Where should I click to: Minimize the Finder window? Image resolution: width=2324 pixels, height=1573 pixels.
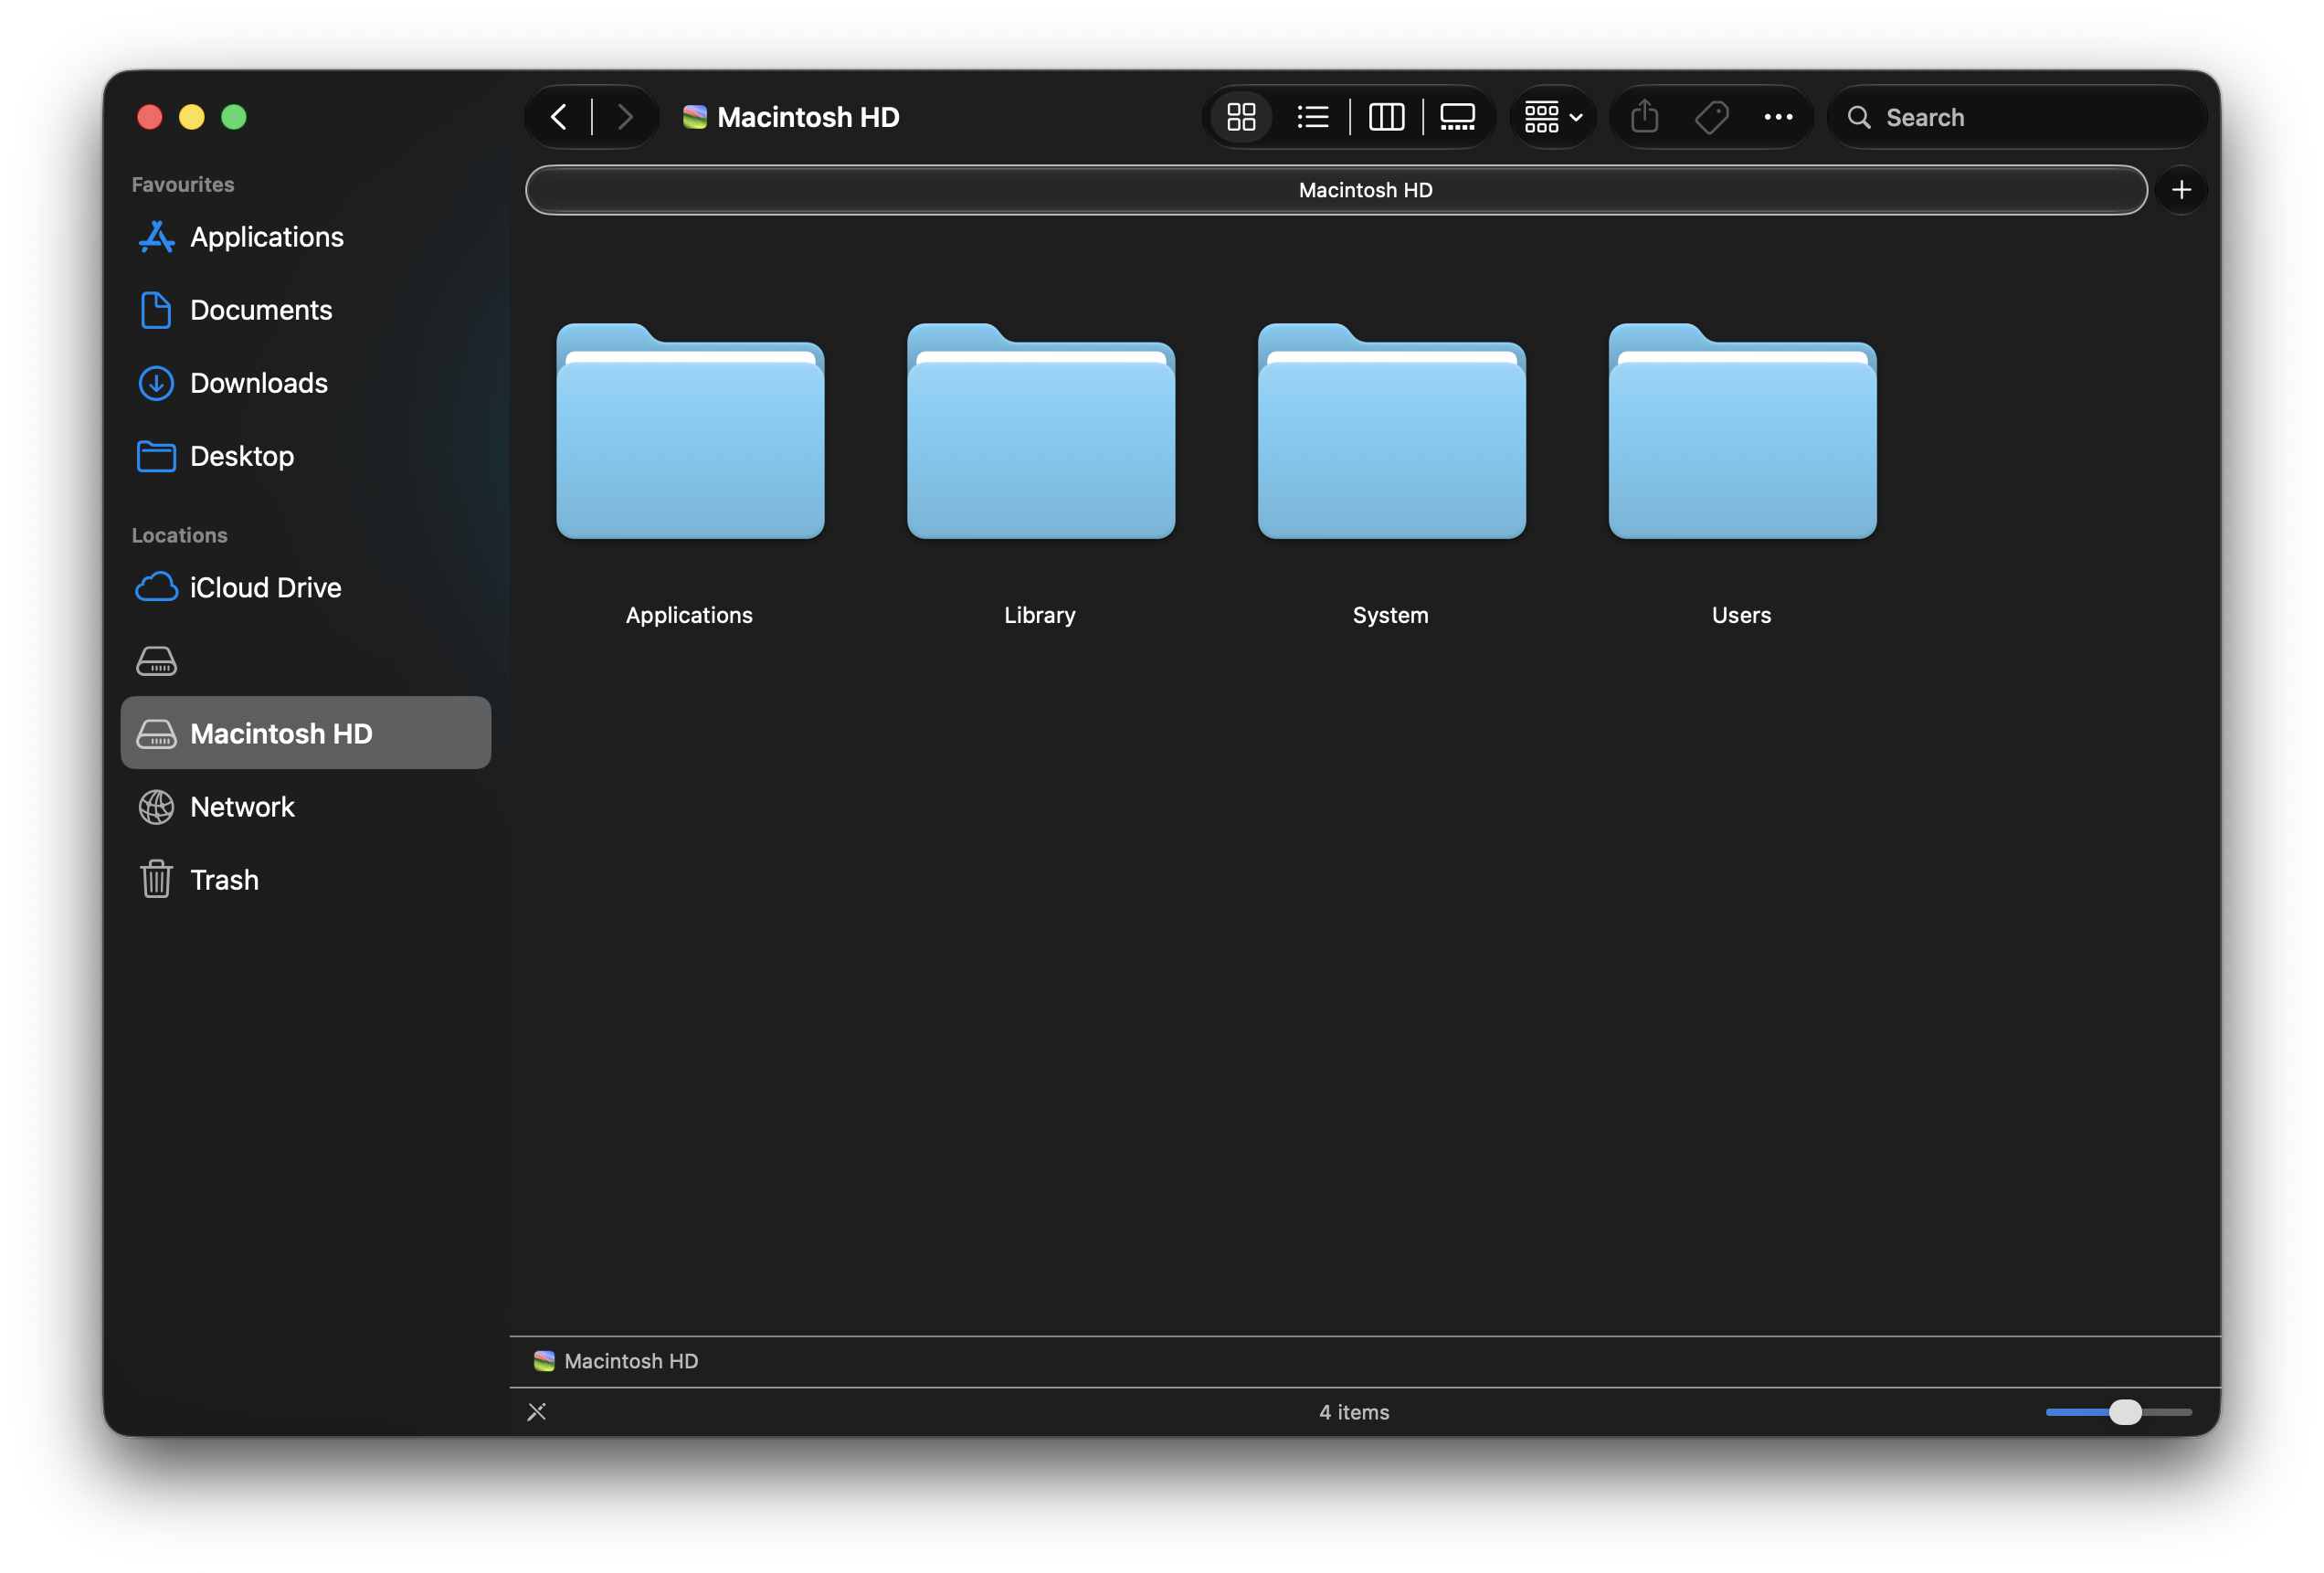[x=192, y=117]
